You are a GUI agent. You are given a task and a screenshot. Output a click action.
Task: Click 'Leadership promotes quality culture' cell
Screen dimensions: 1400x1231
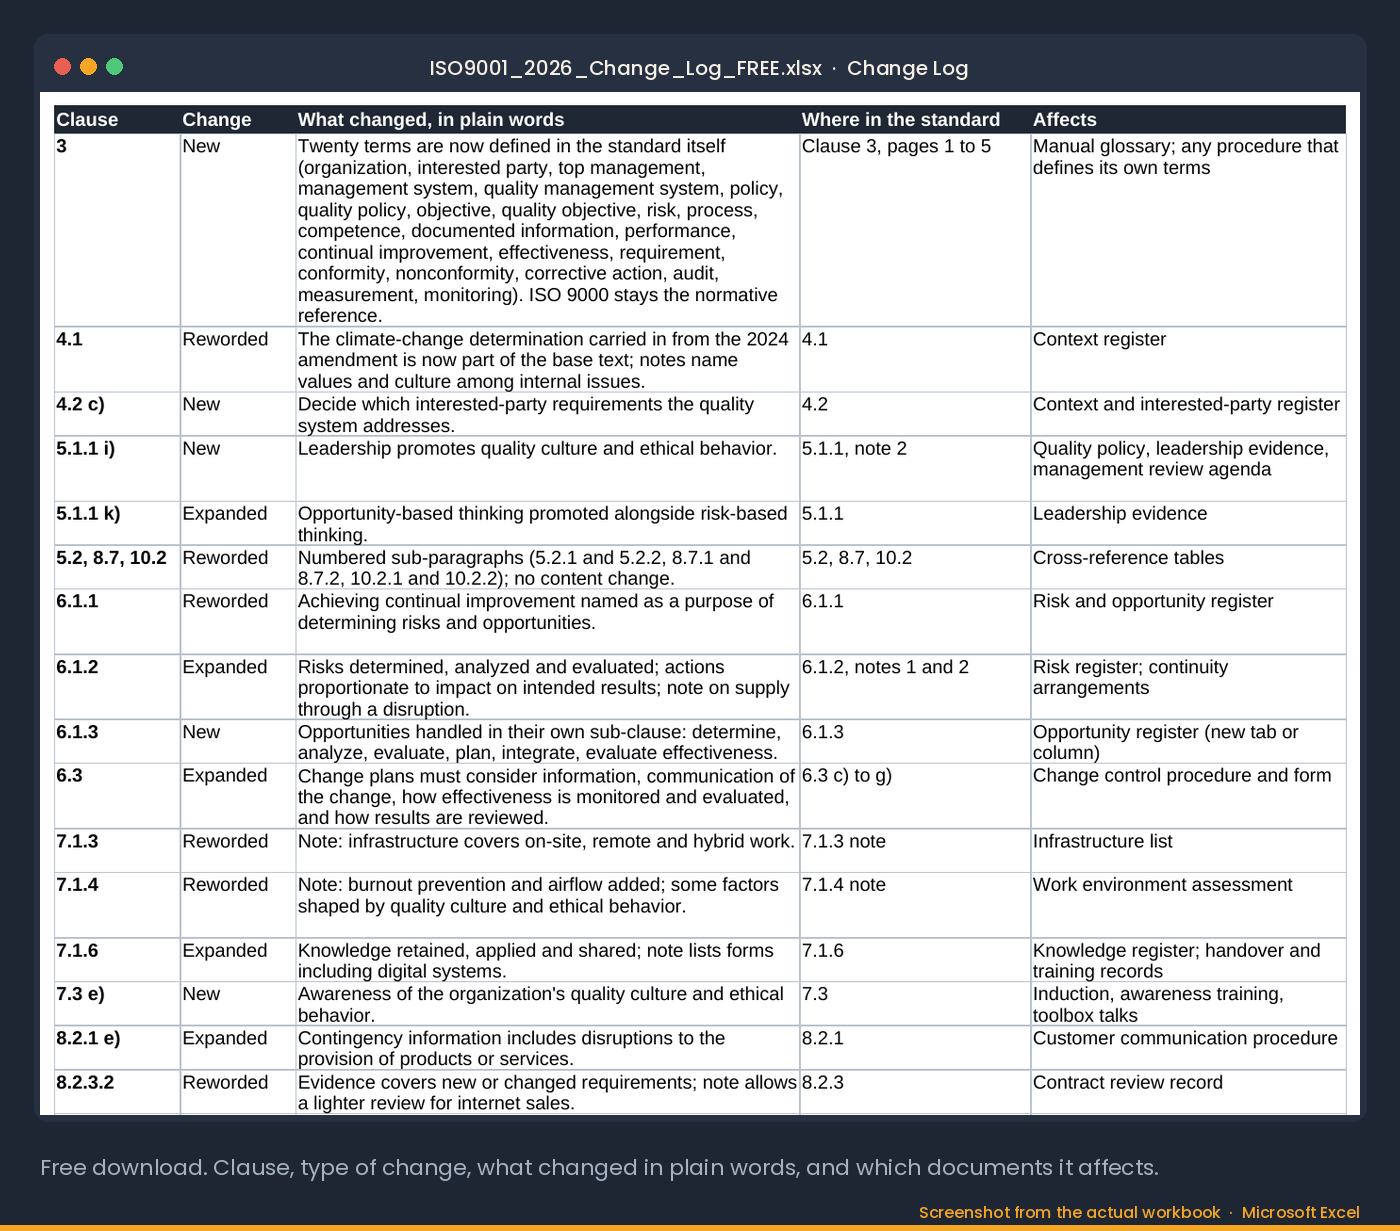547,469
